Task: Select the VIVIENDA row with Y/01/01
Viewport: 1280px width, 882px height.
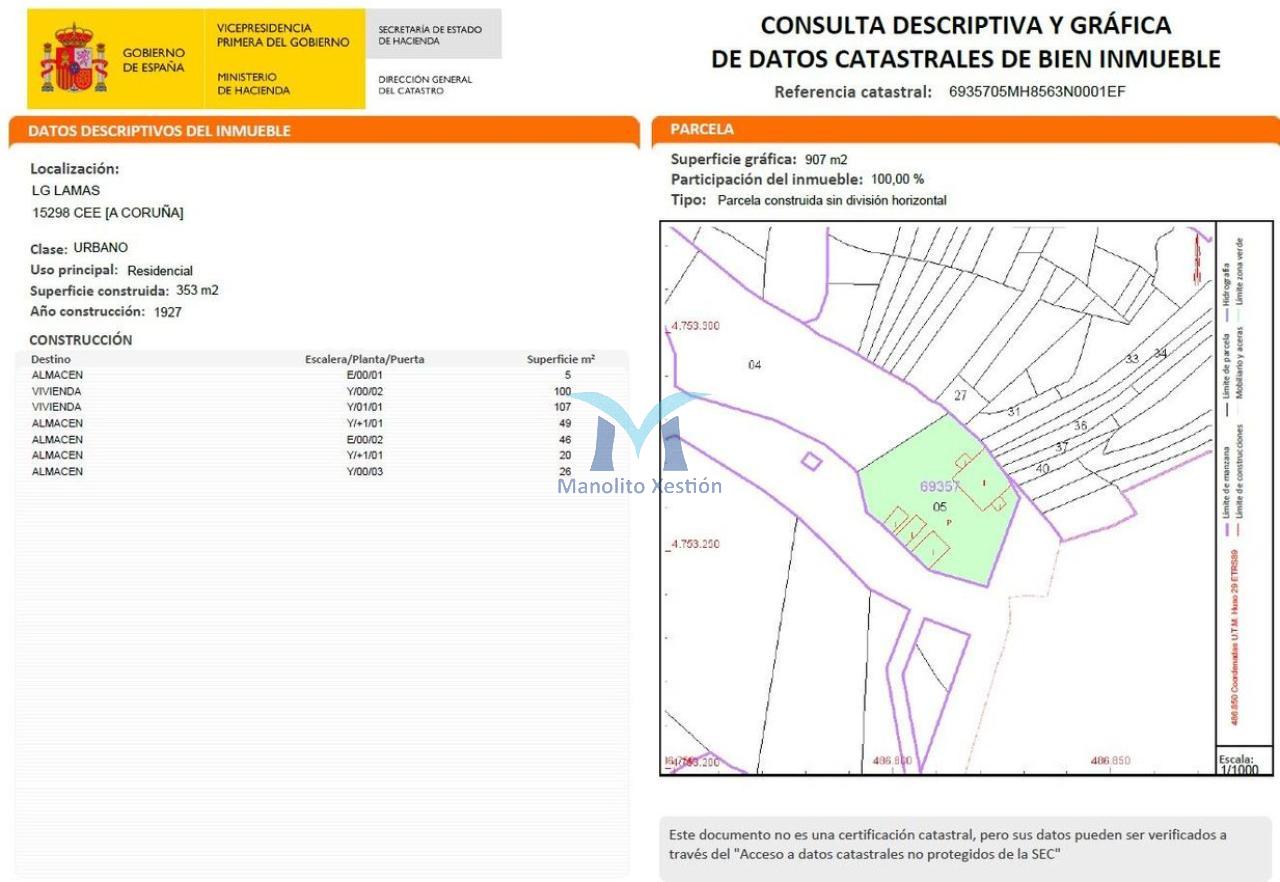Action: [300, 407]
